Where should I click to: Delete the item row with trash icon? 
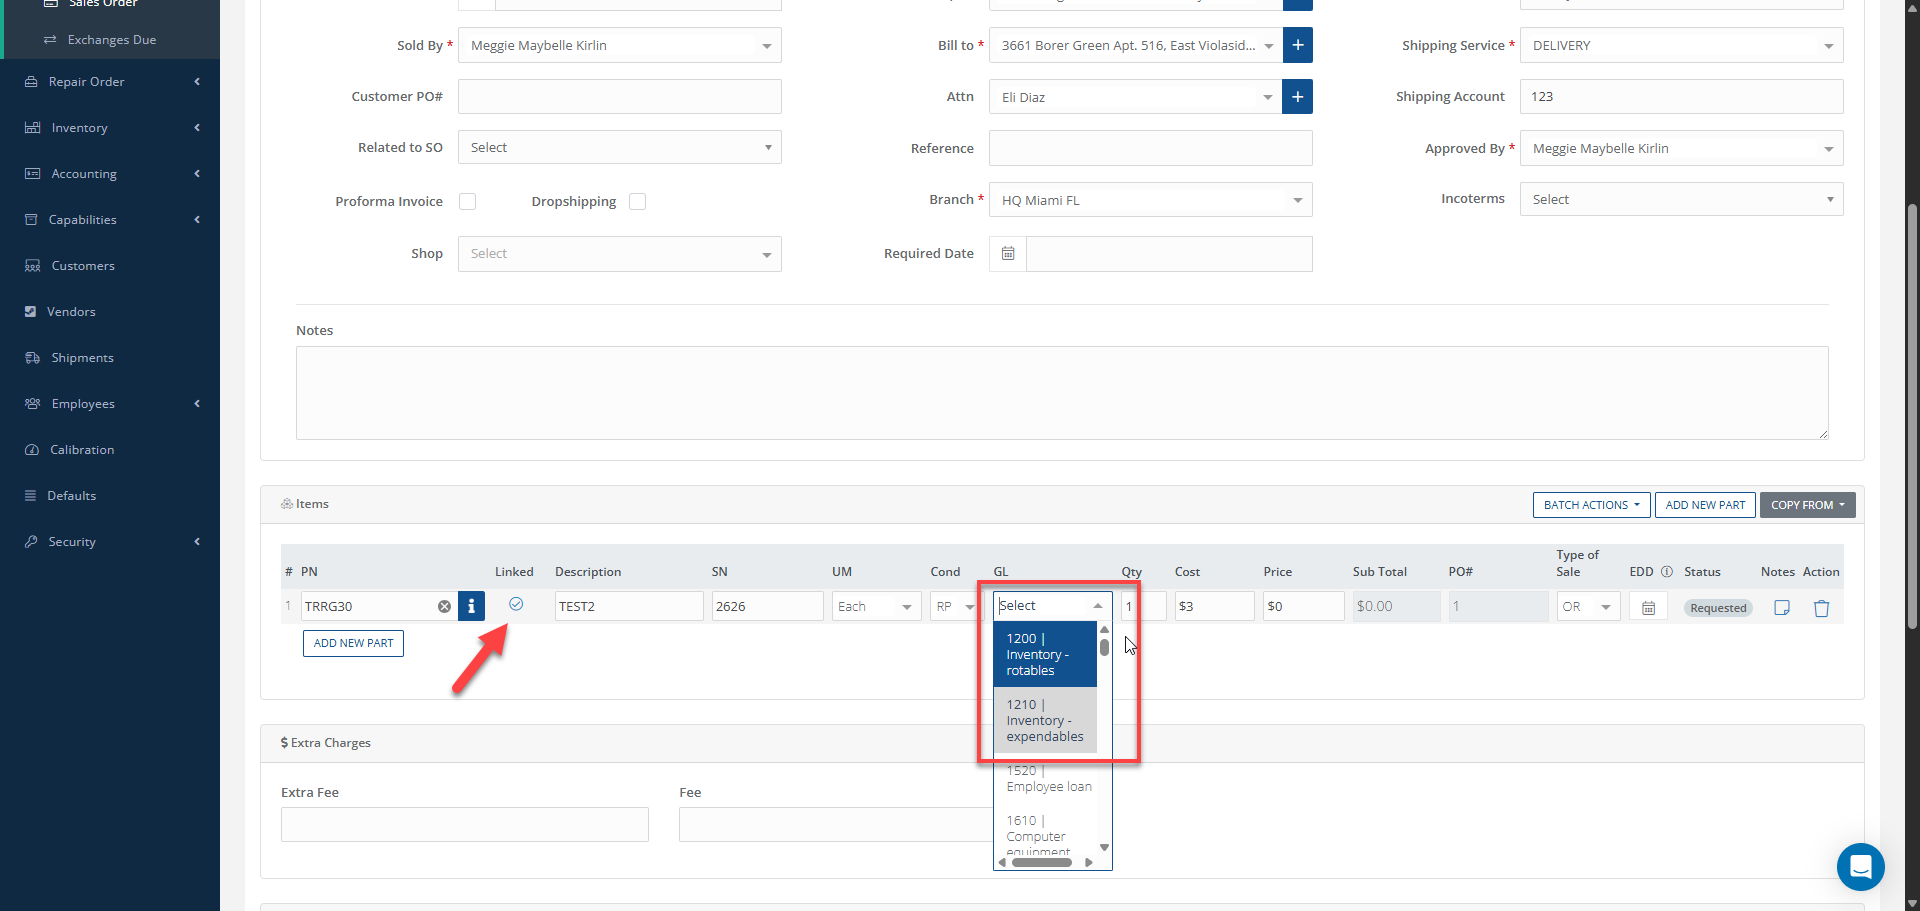point(1821,608)
